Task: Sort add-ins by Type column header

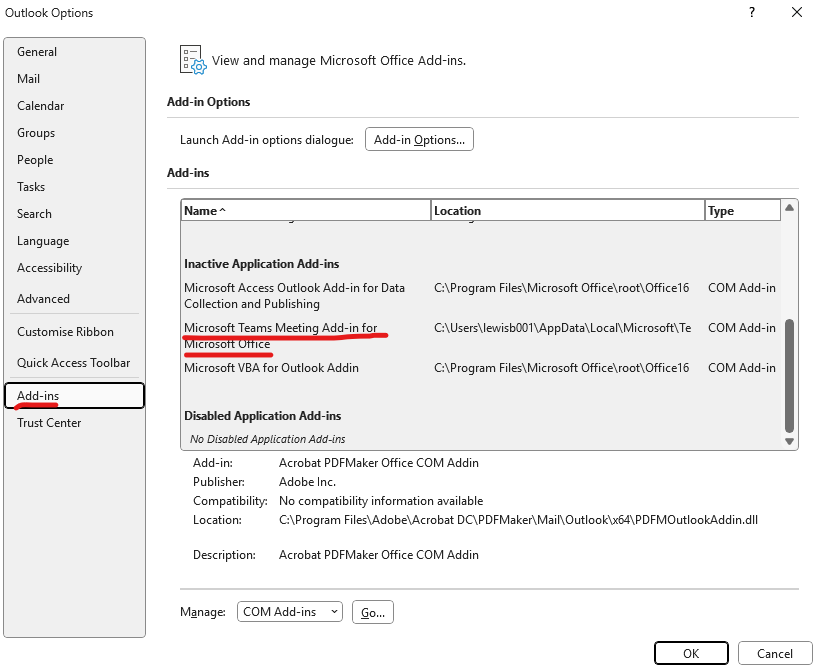Action: 743,211
